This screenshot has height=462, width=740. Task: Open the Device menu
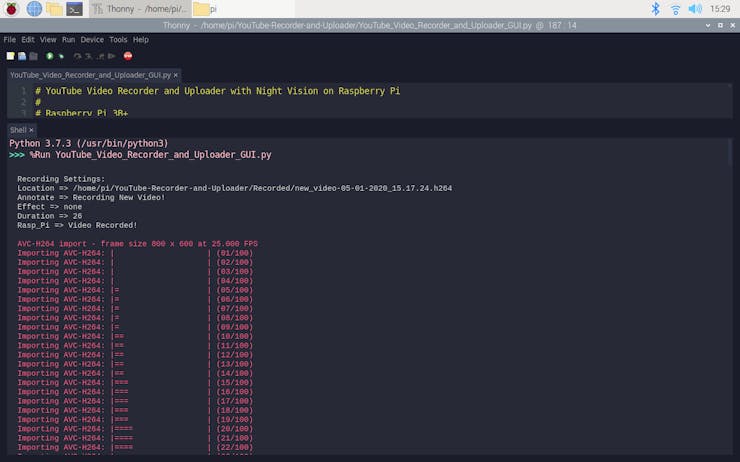coord(92,40)
